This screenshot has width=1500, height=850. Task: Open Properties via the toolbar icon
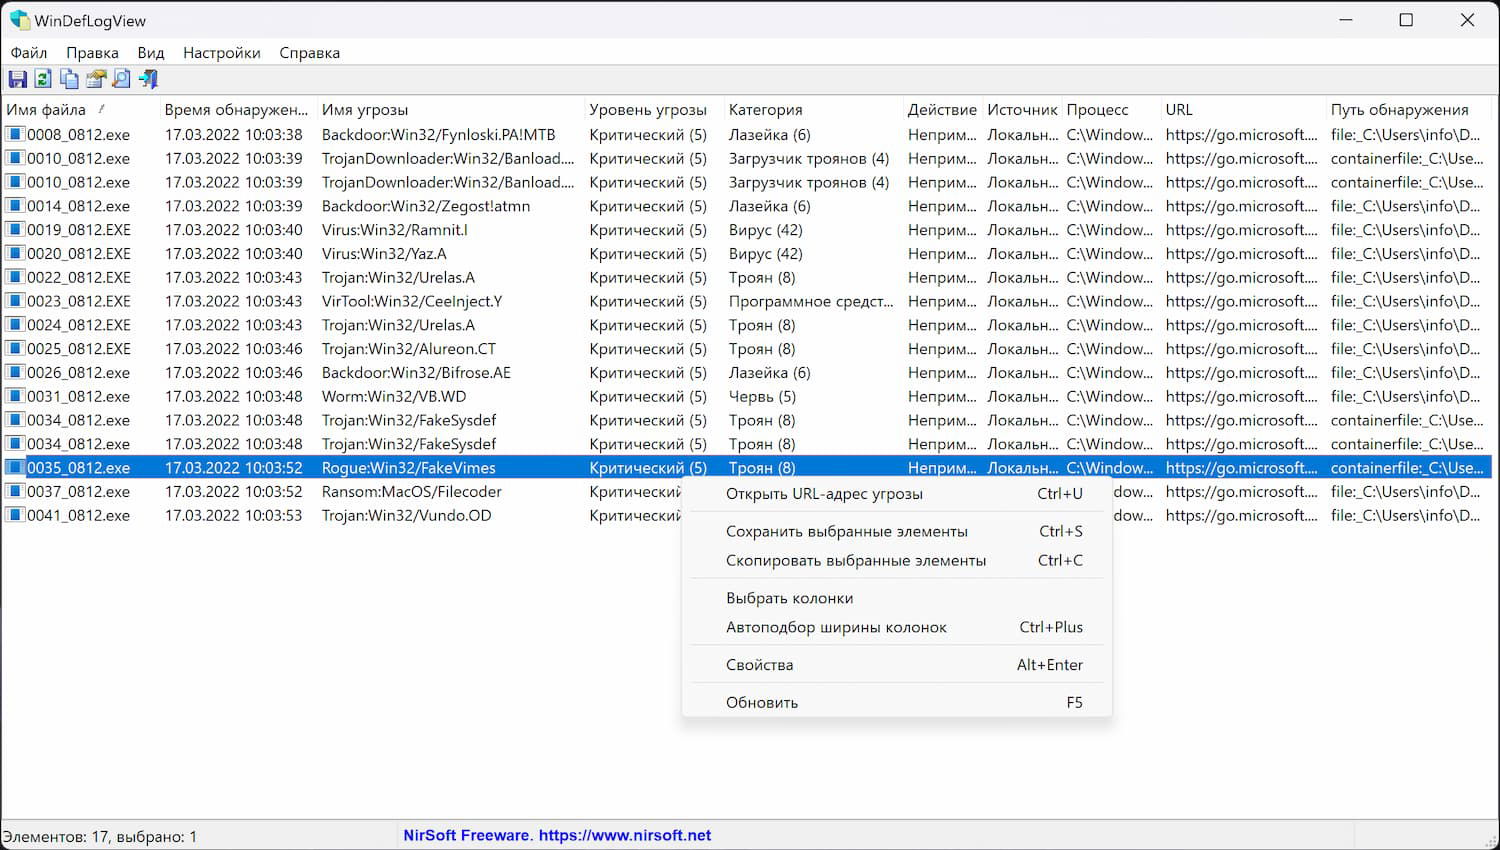coord(96,79)
